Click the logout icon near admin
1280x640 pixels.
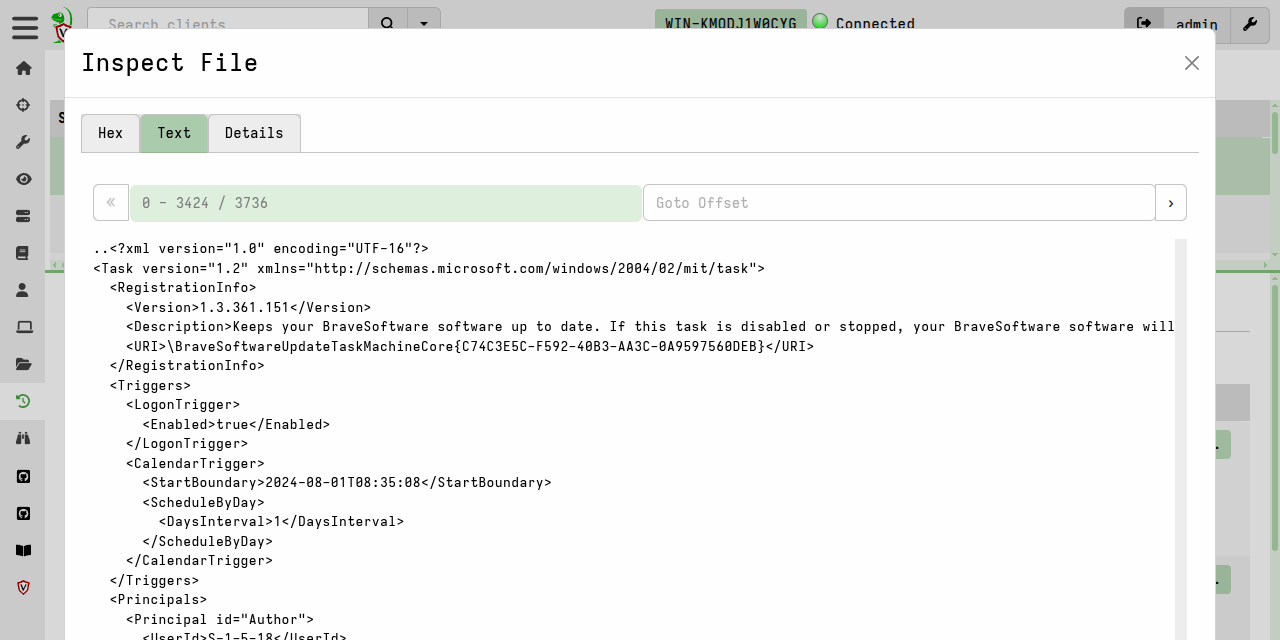click(1144, 24)
